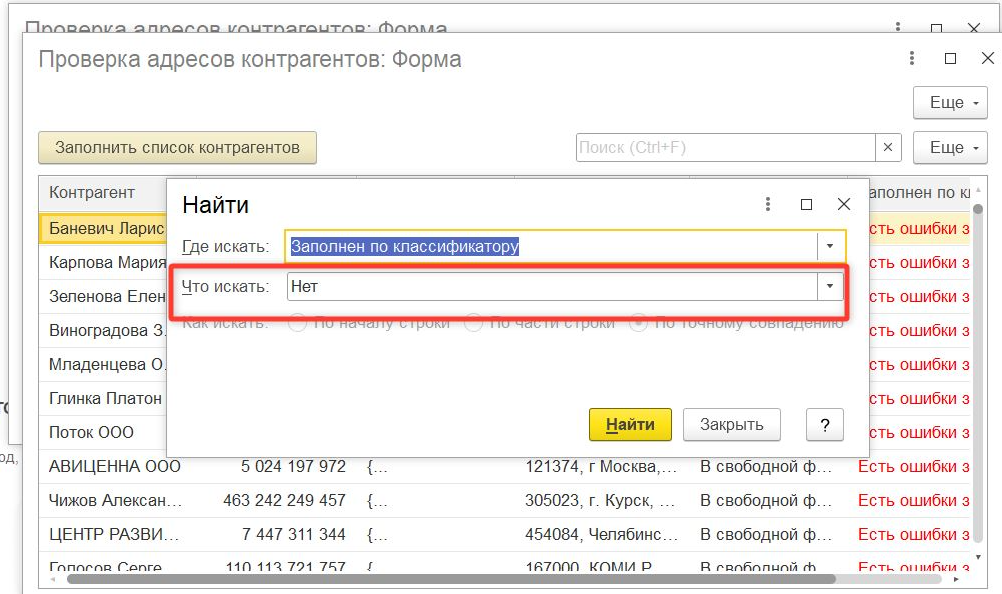Viewport: 1002px width, 594px height.
Task: Maximize the main form window
Action: 950,59
